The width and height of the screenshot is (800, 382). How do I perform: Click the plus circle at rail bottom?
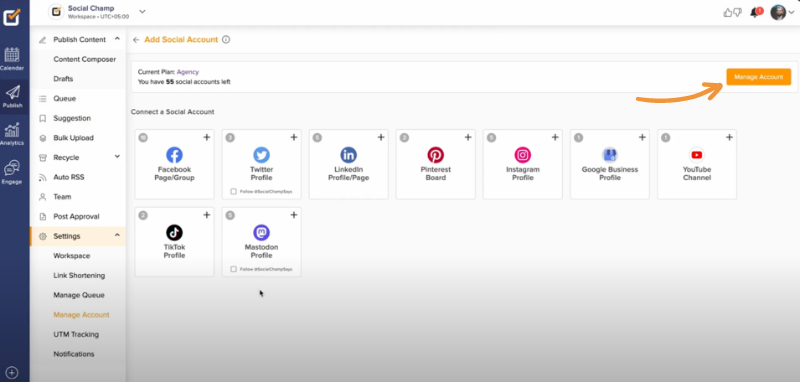pos(12,372)
